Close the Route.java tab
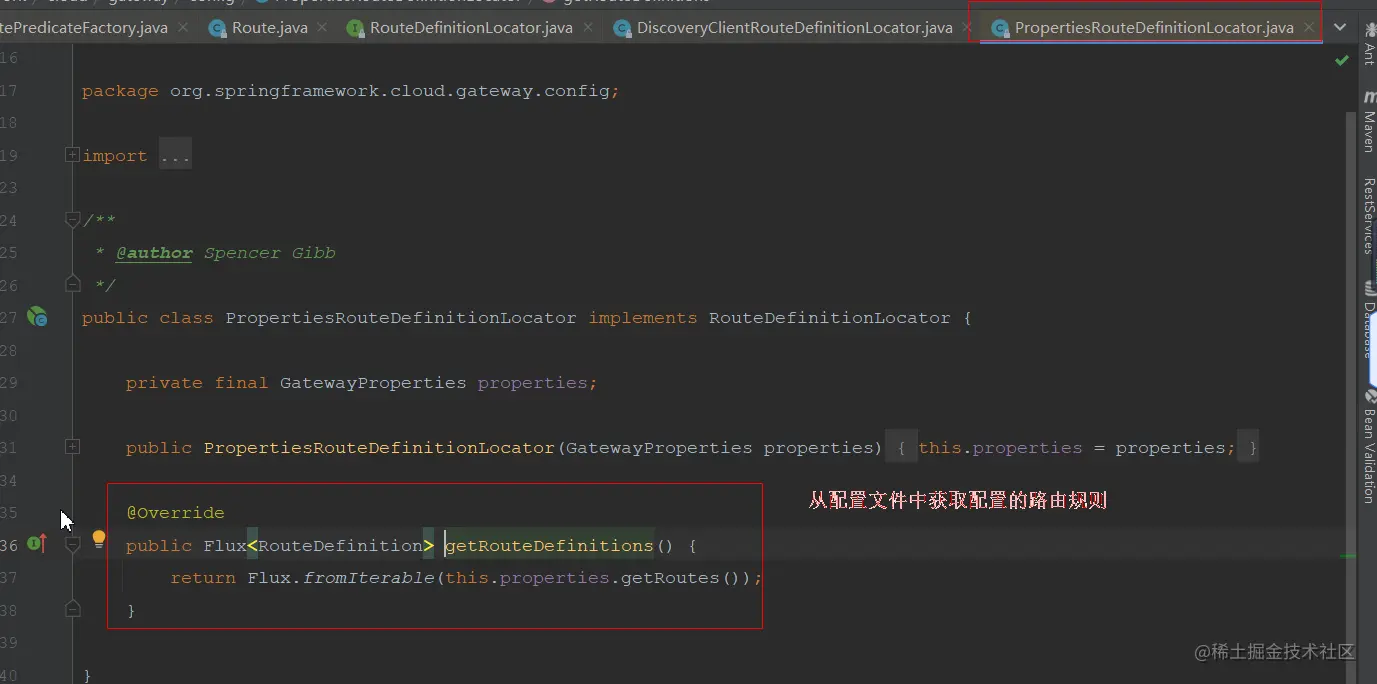This screenshot has height=684, width=1377. [323, 28]
